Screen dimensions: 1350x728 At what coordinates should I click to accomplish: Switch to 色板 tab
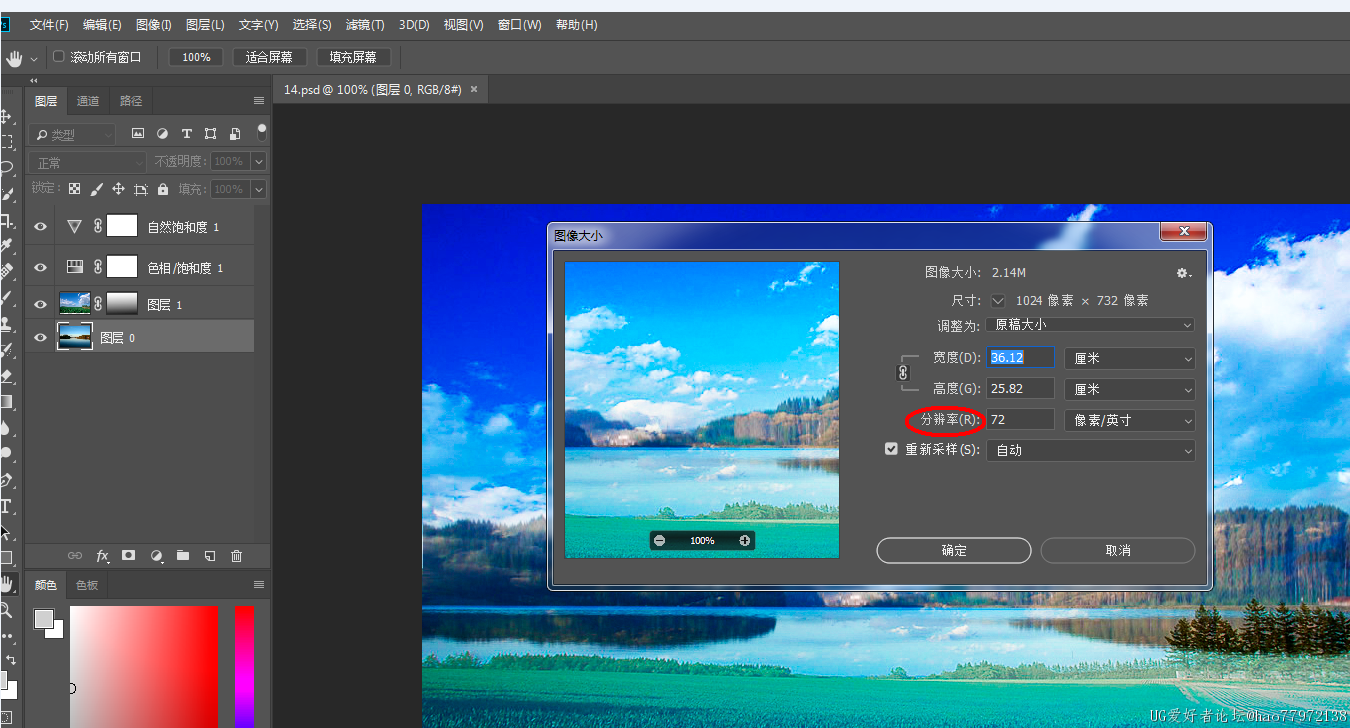pos(87,585)
